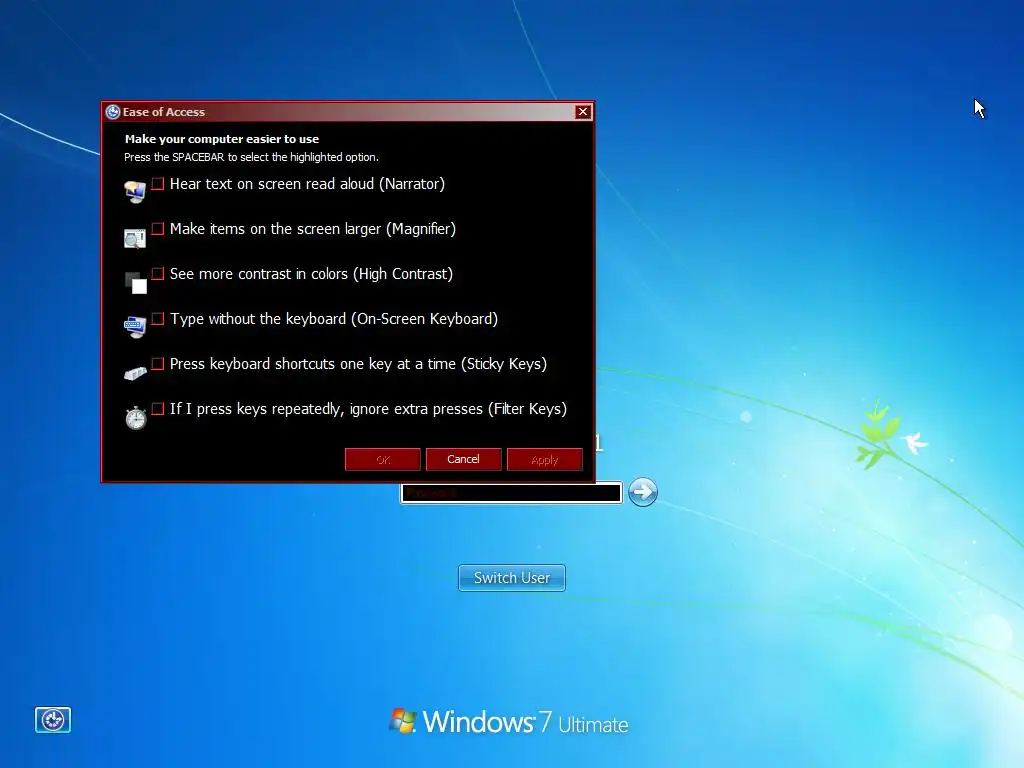1024x768 pixels.
Task: Click the Ease of Access title bar icon
Action: [x=113, y=112]
